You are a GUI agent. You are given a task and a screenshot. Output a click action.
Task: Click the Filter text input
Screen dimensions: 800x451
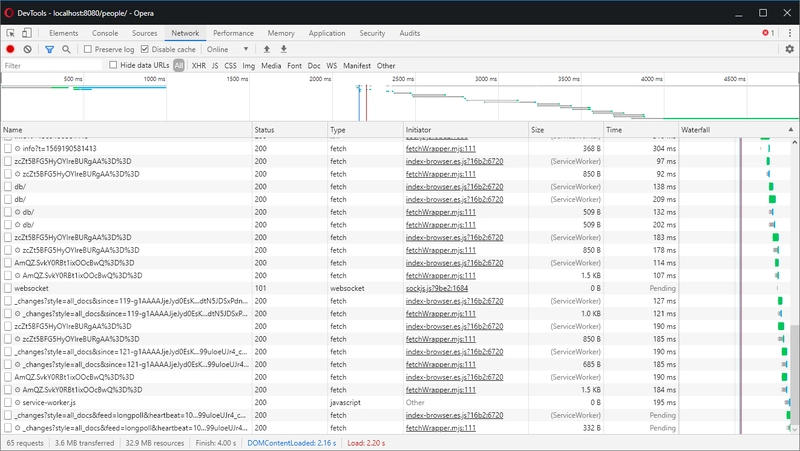point(52,66)
